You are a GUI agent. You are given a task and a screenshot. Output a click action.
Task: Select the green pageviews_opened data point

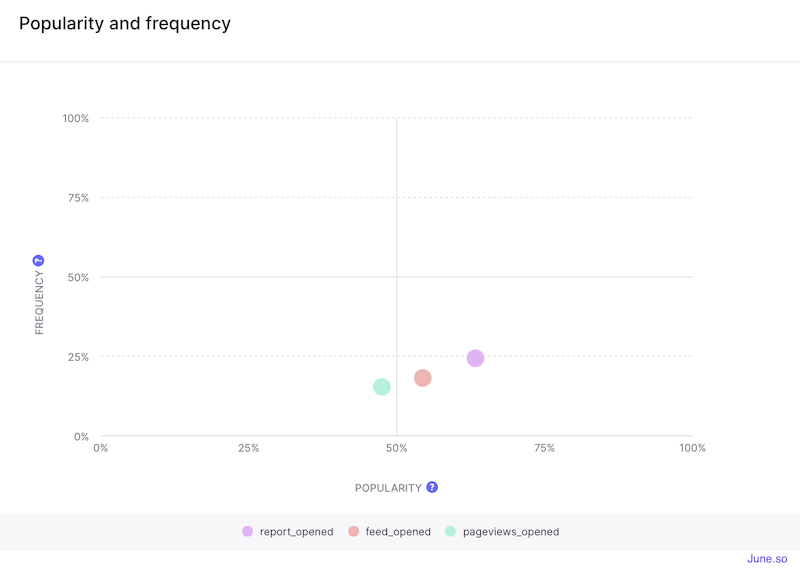[382, 387]
